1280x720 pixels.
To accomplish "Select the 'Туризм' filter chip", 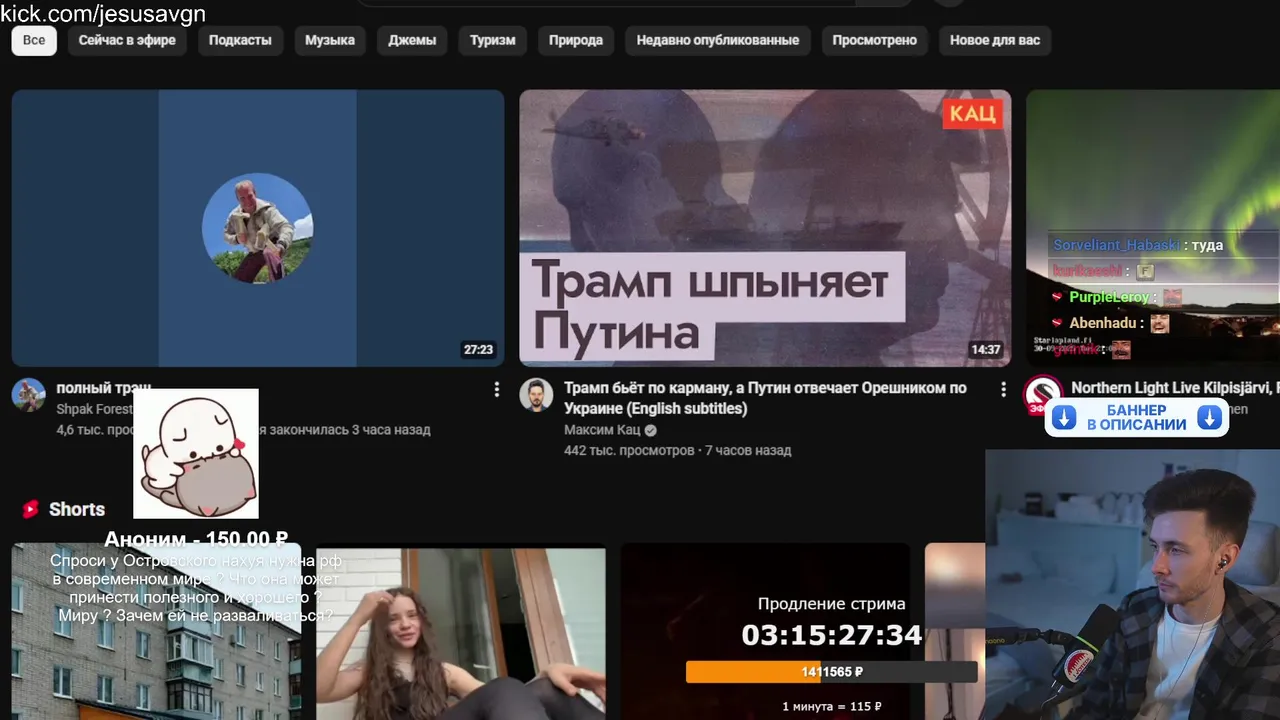I will tap(493, 40).
